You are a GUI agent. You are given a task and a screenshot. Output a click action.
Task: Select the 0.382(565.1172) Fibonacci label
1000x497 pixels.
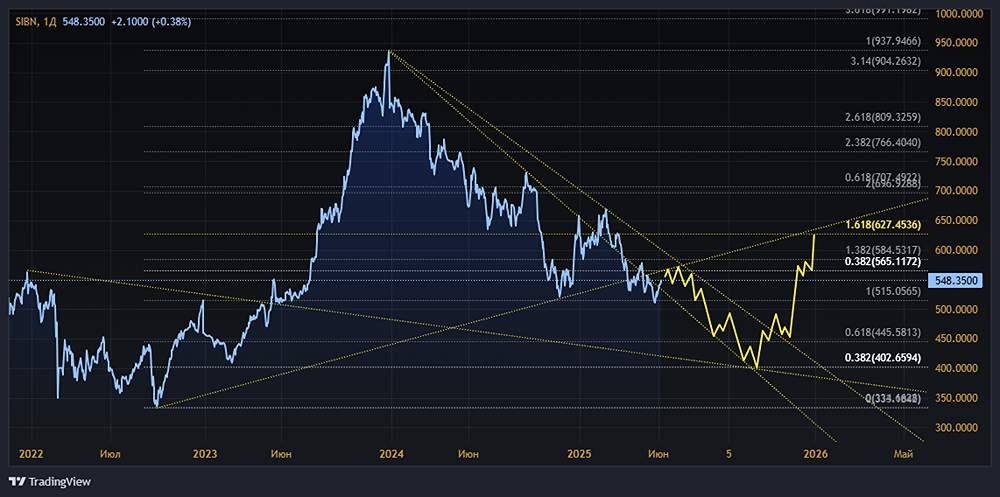tap(883, 262)
